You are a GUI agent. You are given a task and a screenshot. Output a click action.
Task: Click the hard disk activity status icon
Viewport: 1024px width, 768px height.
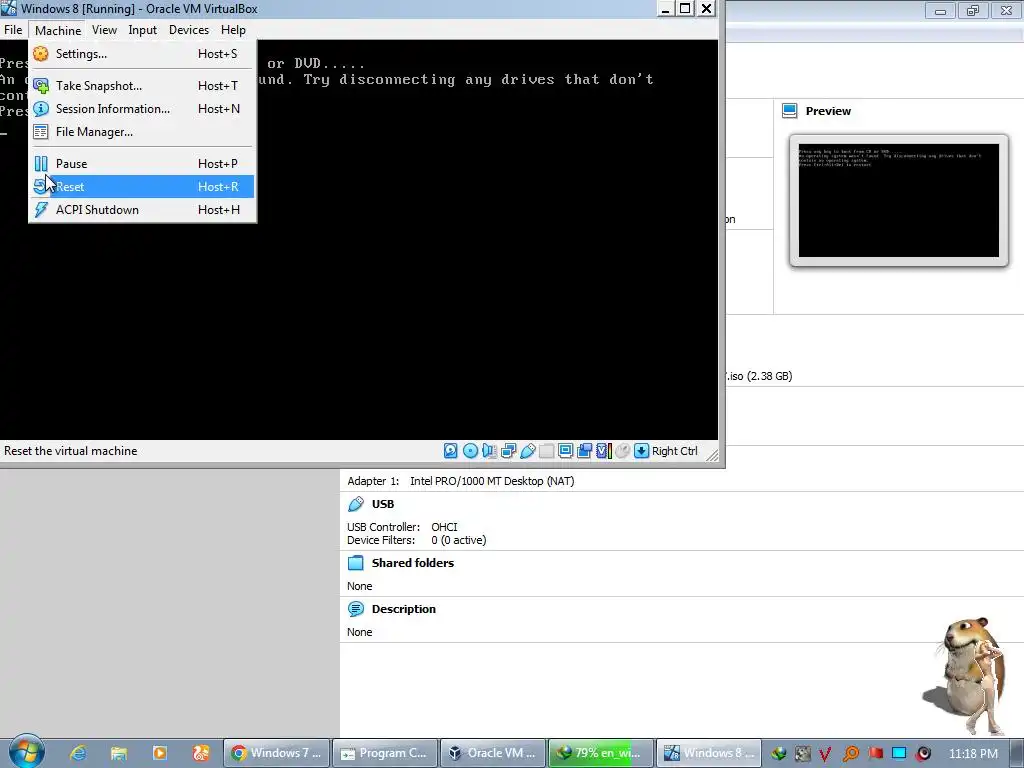point(451,451)
